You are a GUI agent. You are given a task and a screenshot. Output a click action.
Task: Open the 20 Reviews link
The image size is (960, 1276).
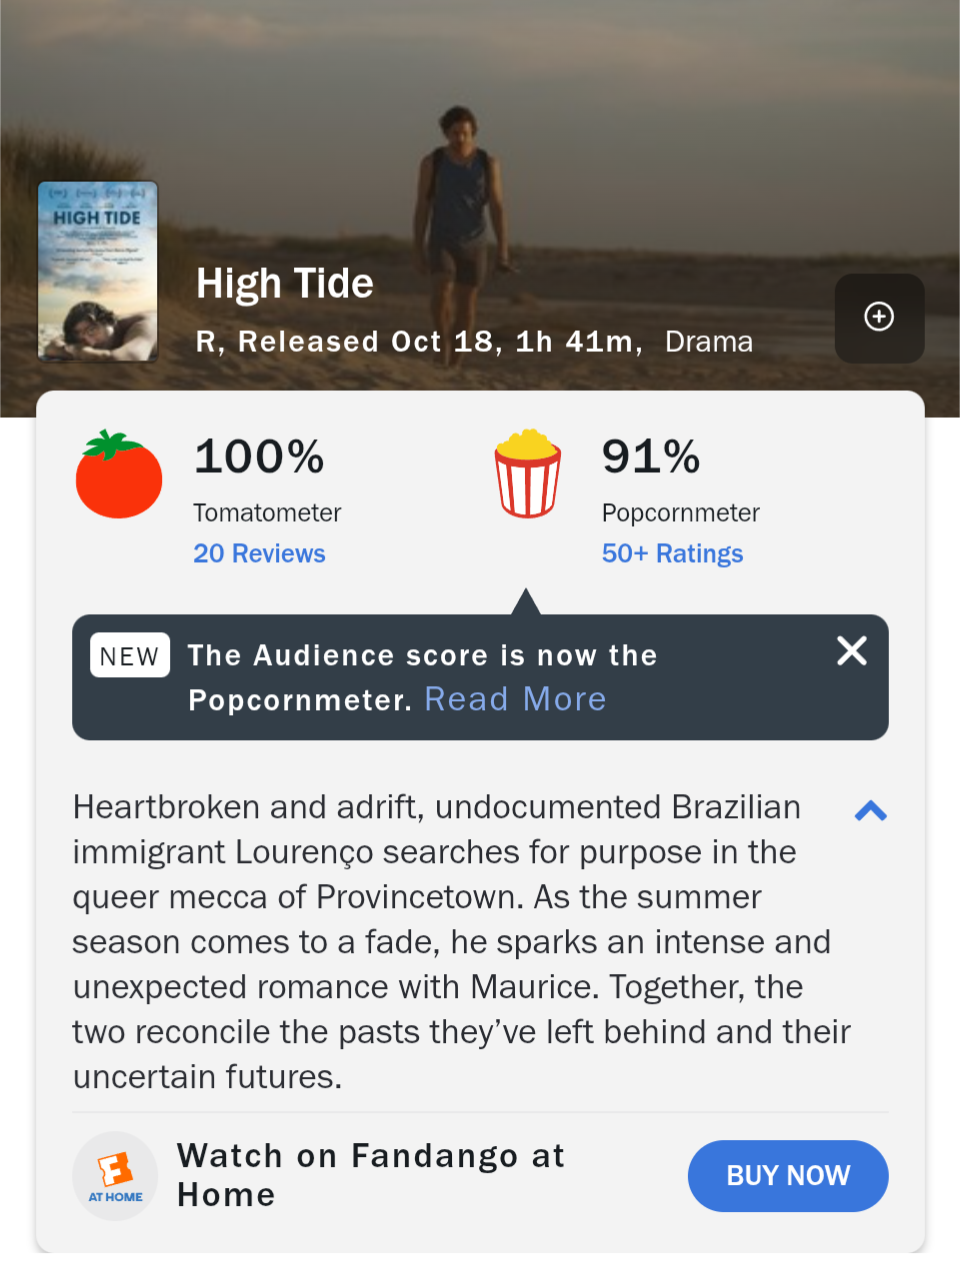pyautogui.click(x=260, y=553)
